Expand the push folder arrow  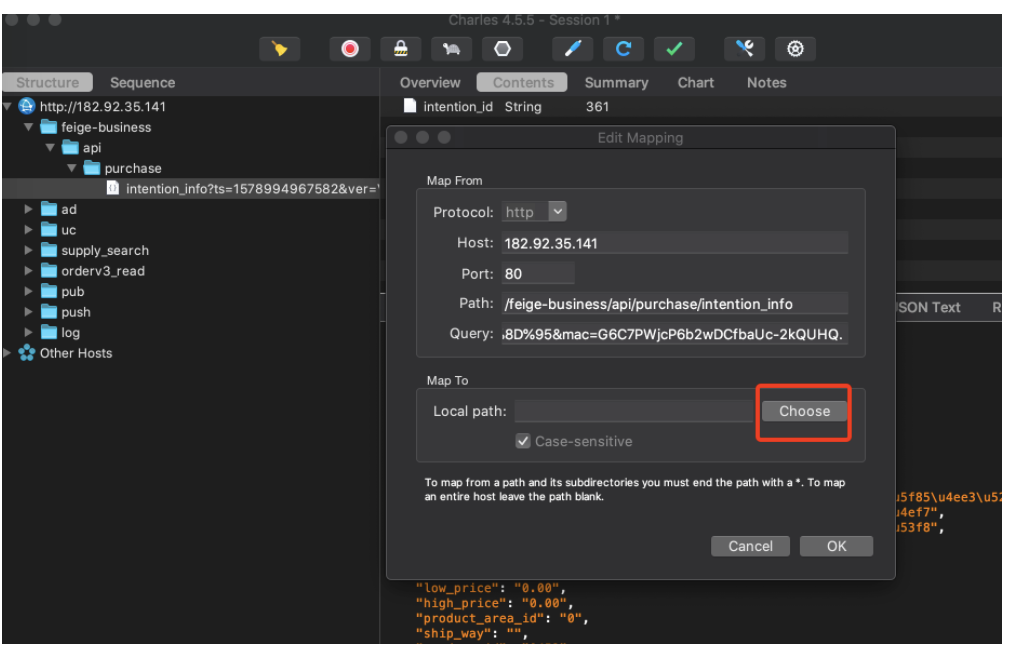click(x=28, y=312)
